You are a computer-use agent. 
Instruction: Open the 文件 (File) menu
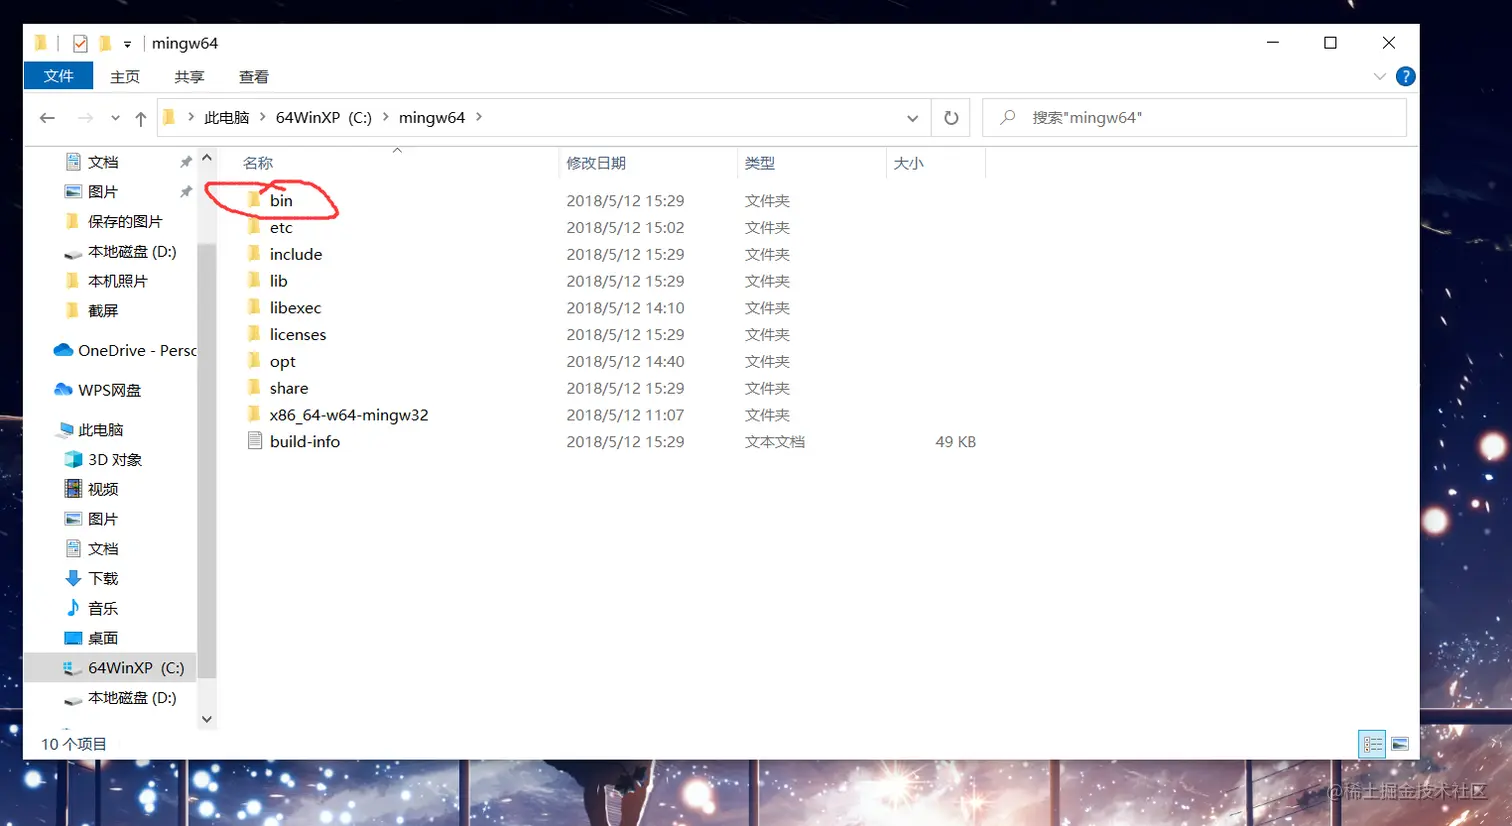click(57, 76)
